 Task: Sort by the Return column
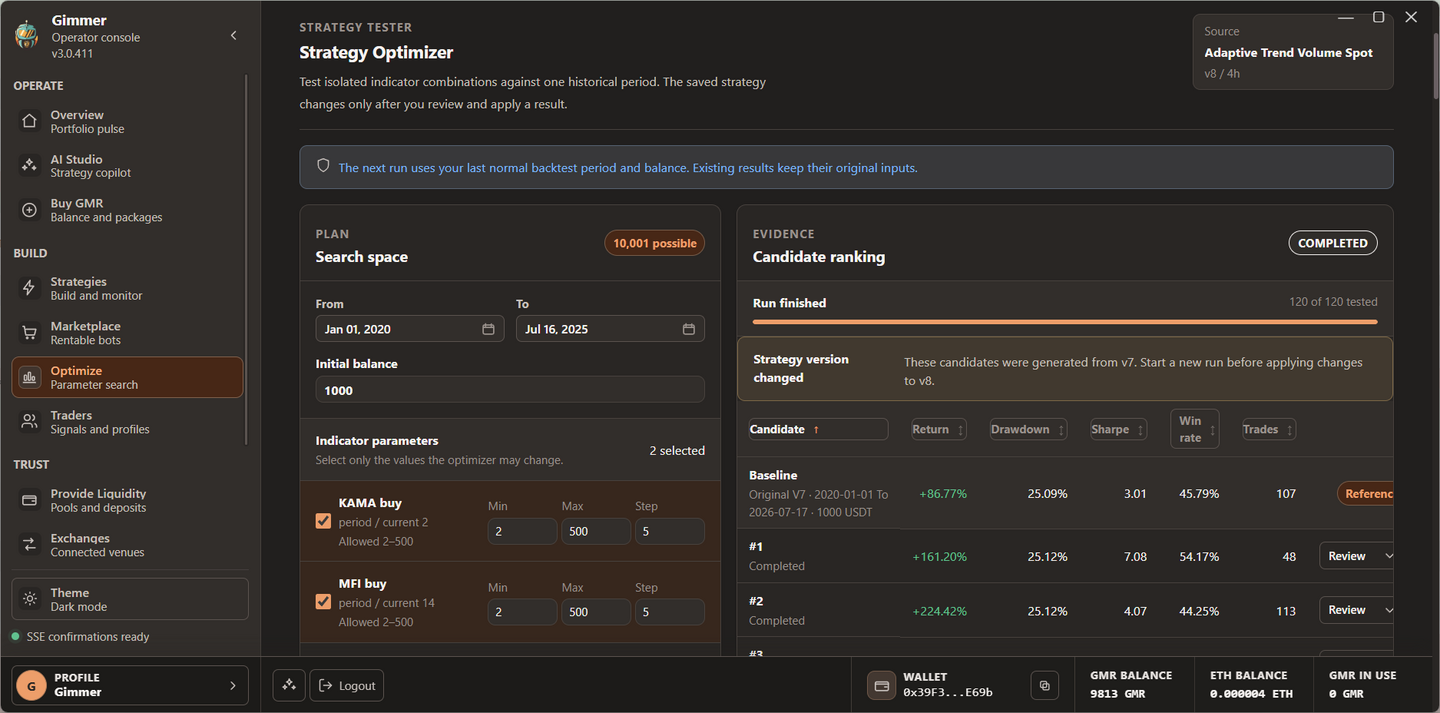(938, 429)
